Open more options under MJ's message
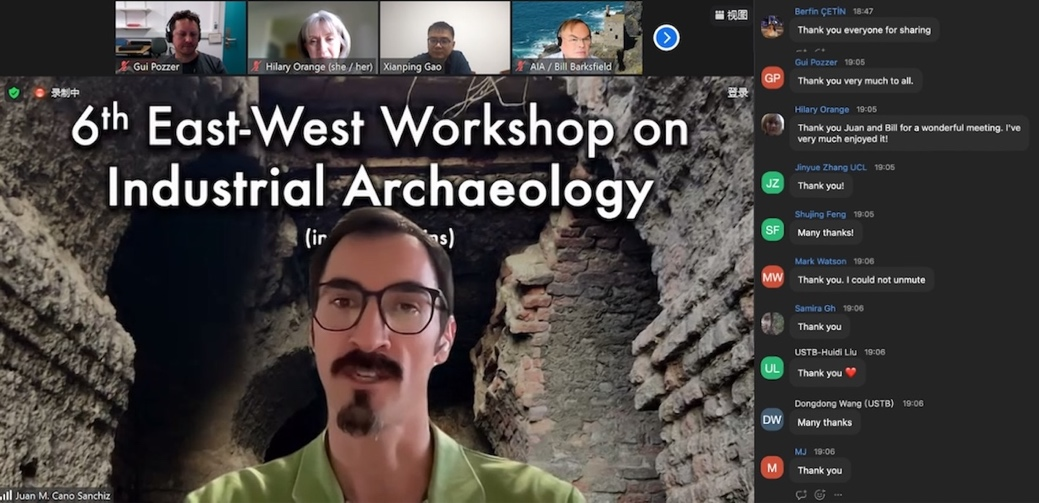This screenshot has width=1039, height=503. pos(838,494)
